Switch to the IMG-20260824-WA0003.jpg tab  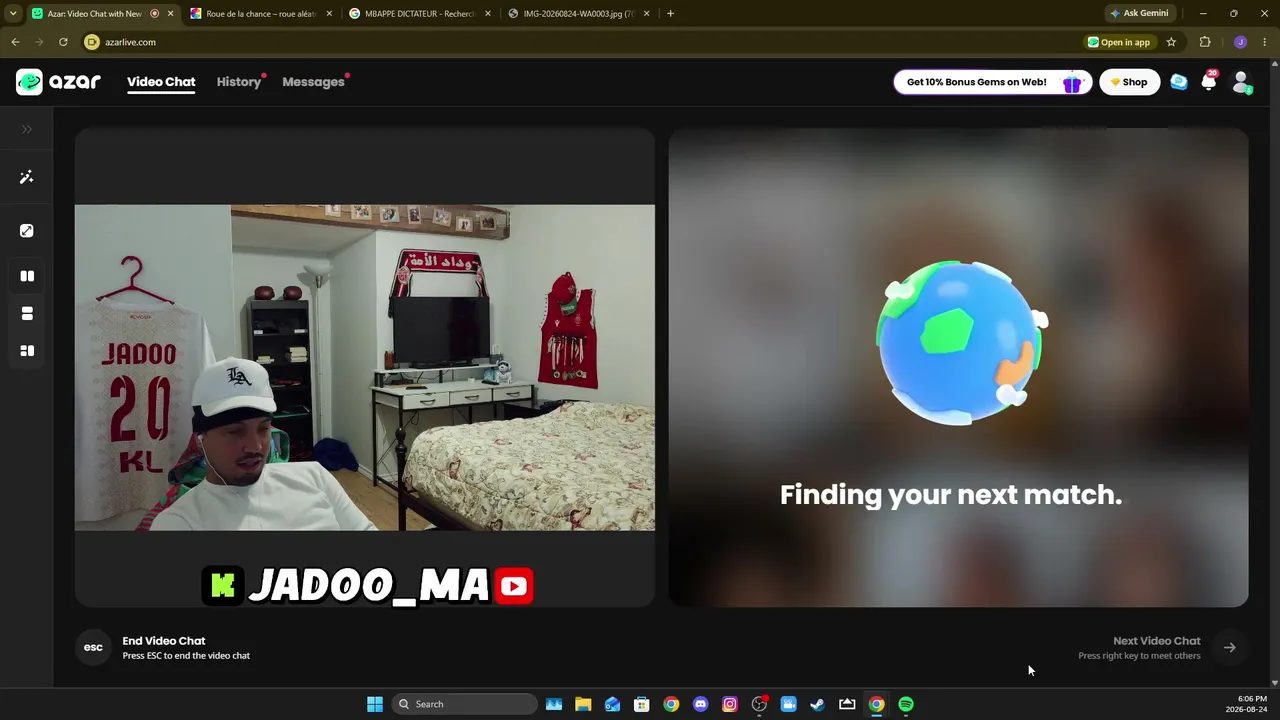click(580, 14)
